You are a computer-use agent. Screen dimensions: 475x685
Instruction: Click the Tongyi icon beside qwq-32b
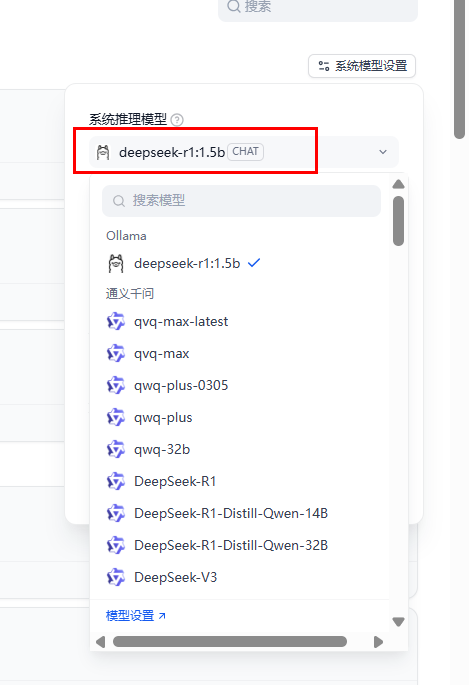(x=116, y=450)
